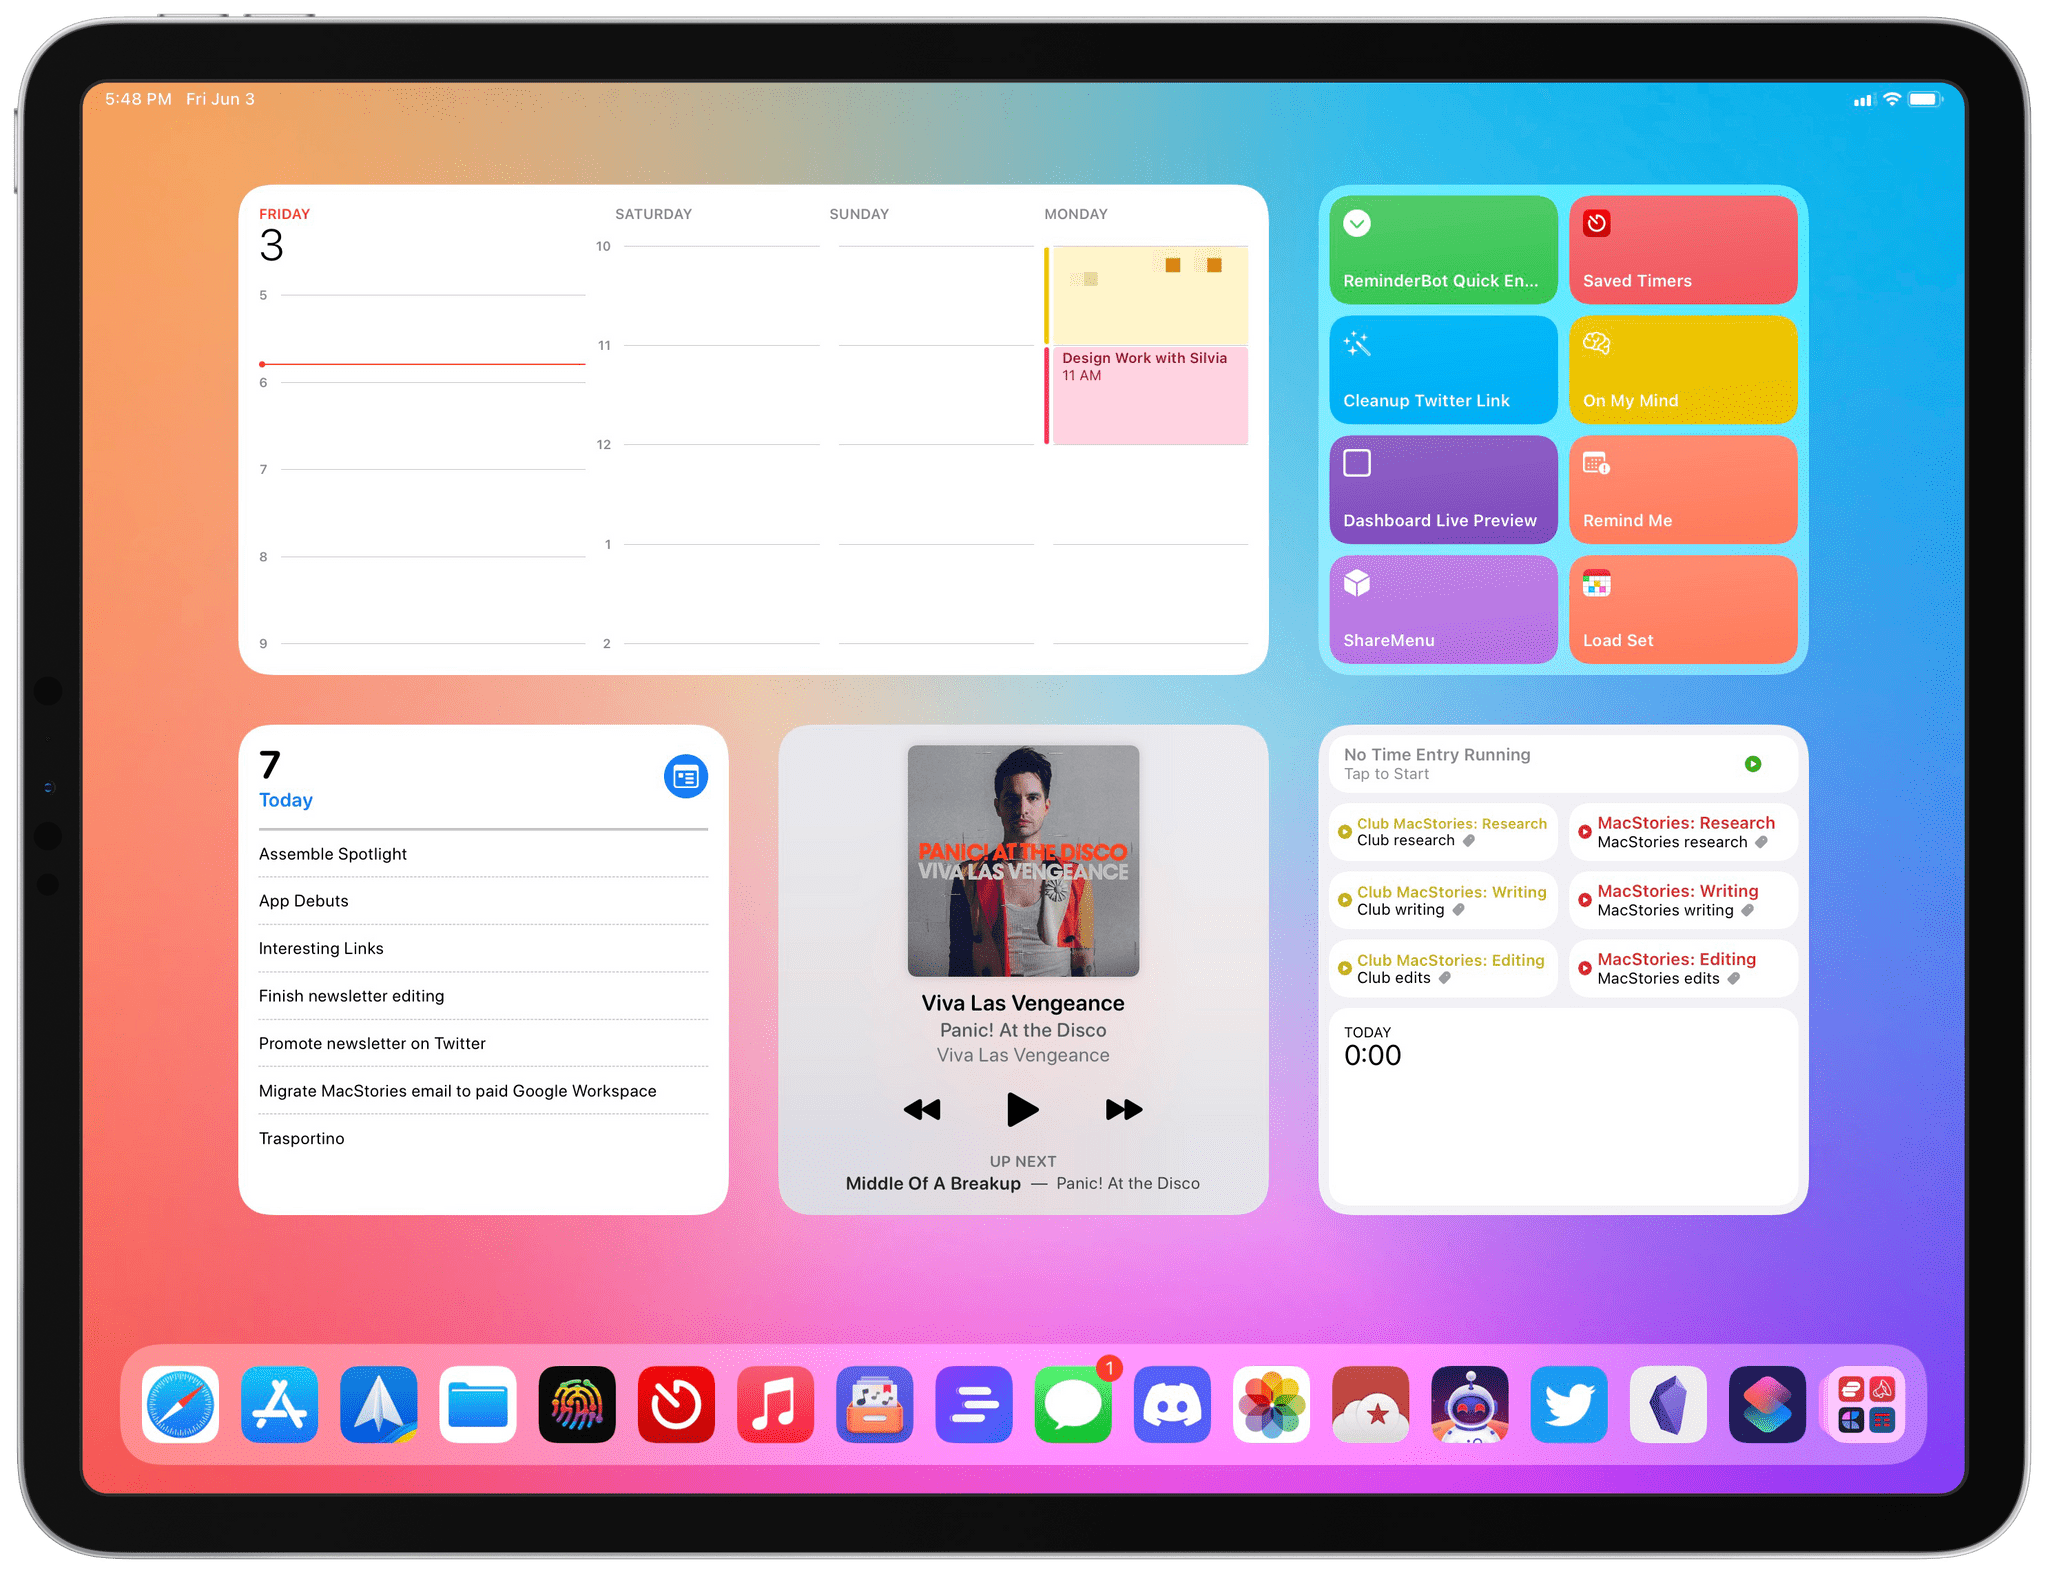Run the Dashboard Live Preview shortcut

(1443, 490)
